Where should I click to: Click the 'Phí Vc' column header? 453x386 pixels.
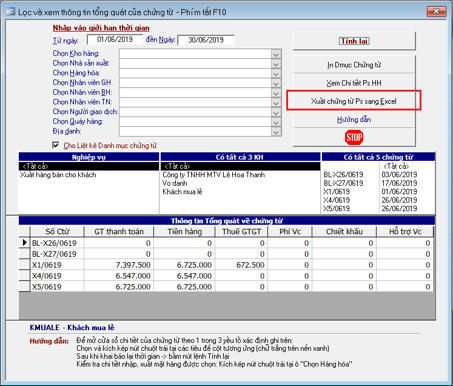pos(290,231)
